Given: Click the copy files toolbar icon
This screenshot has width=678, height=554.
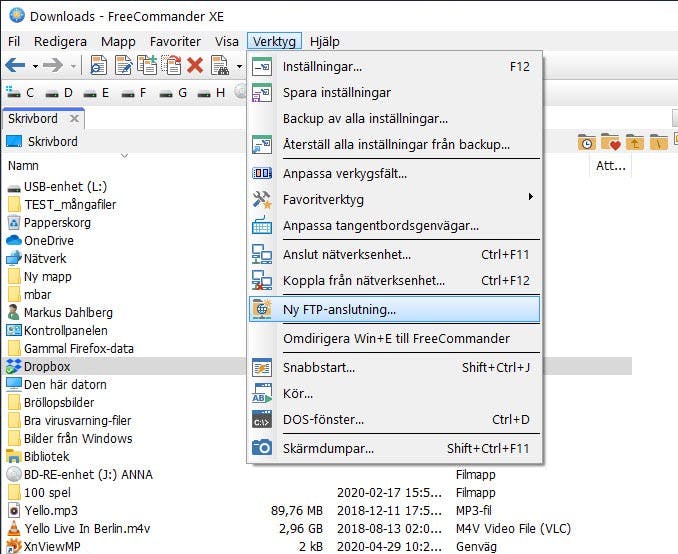Looking at the screenshot, I should [147, 65].
